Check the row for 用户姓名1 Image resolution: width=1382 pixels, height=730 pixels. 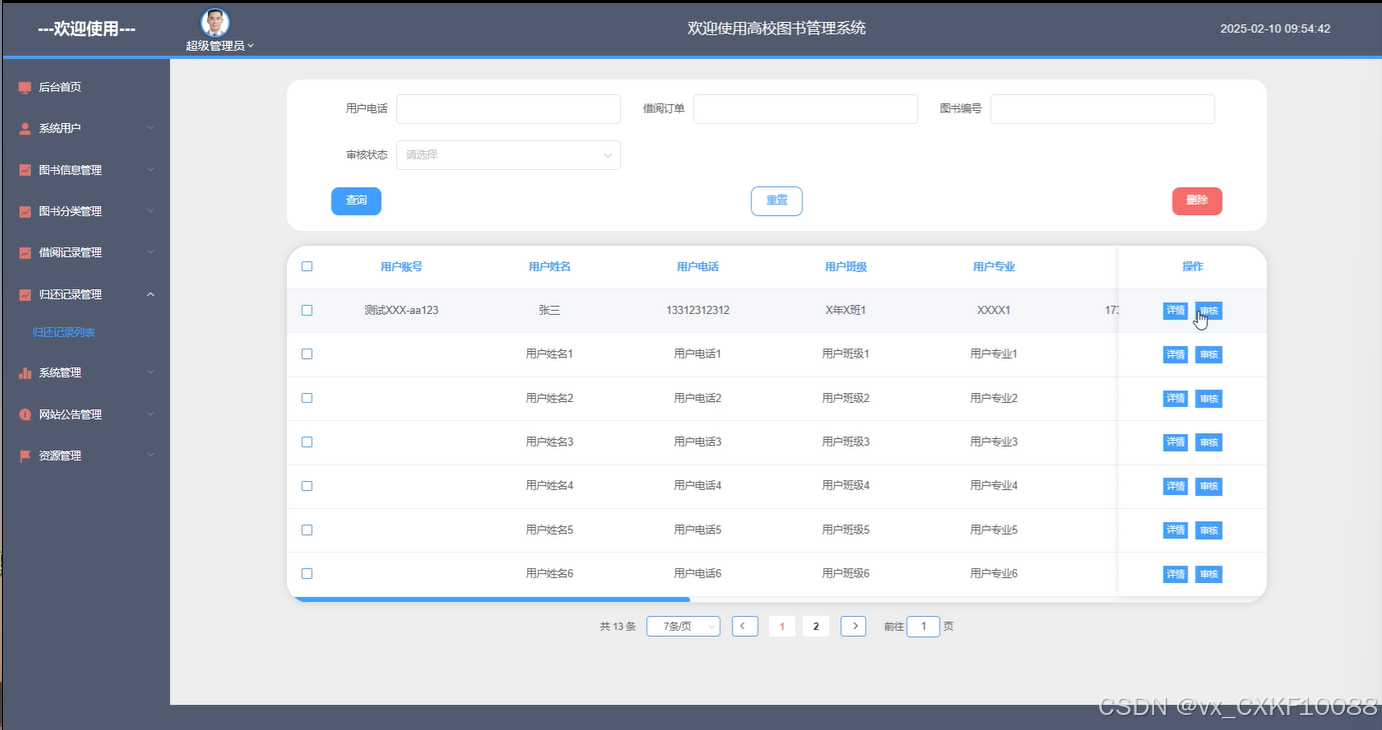click(307, 354)
